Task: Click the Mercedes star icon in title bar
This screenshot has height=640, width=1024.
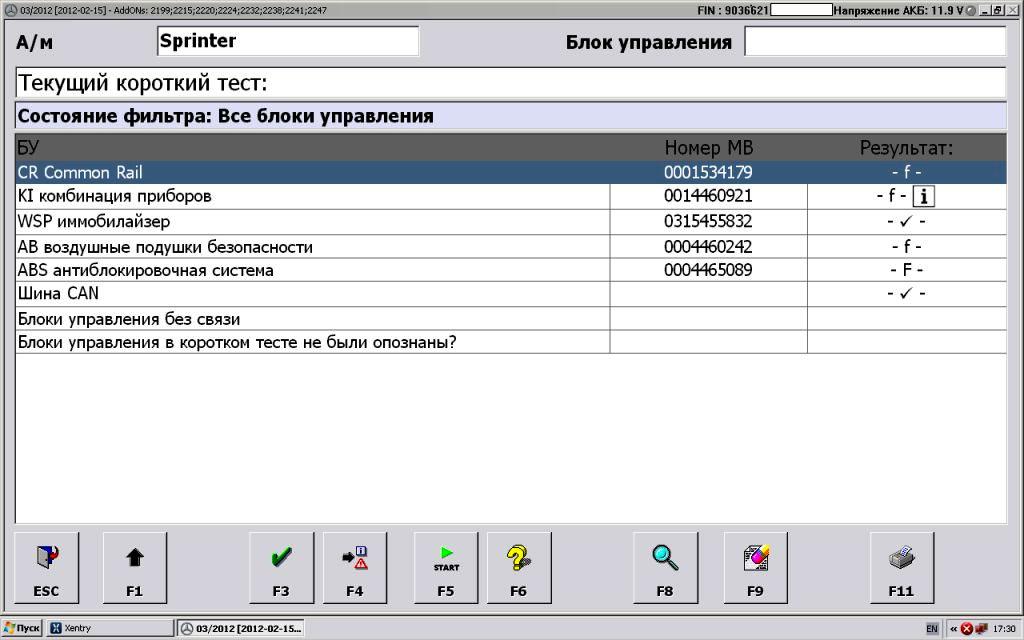Action: (10, 10)
